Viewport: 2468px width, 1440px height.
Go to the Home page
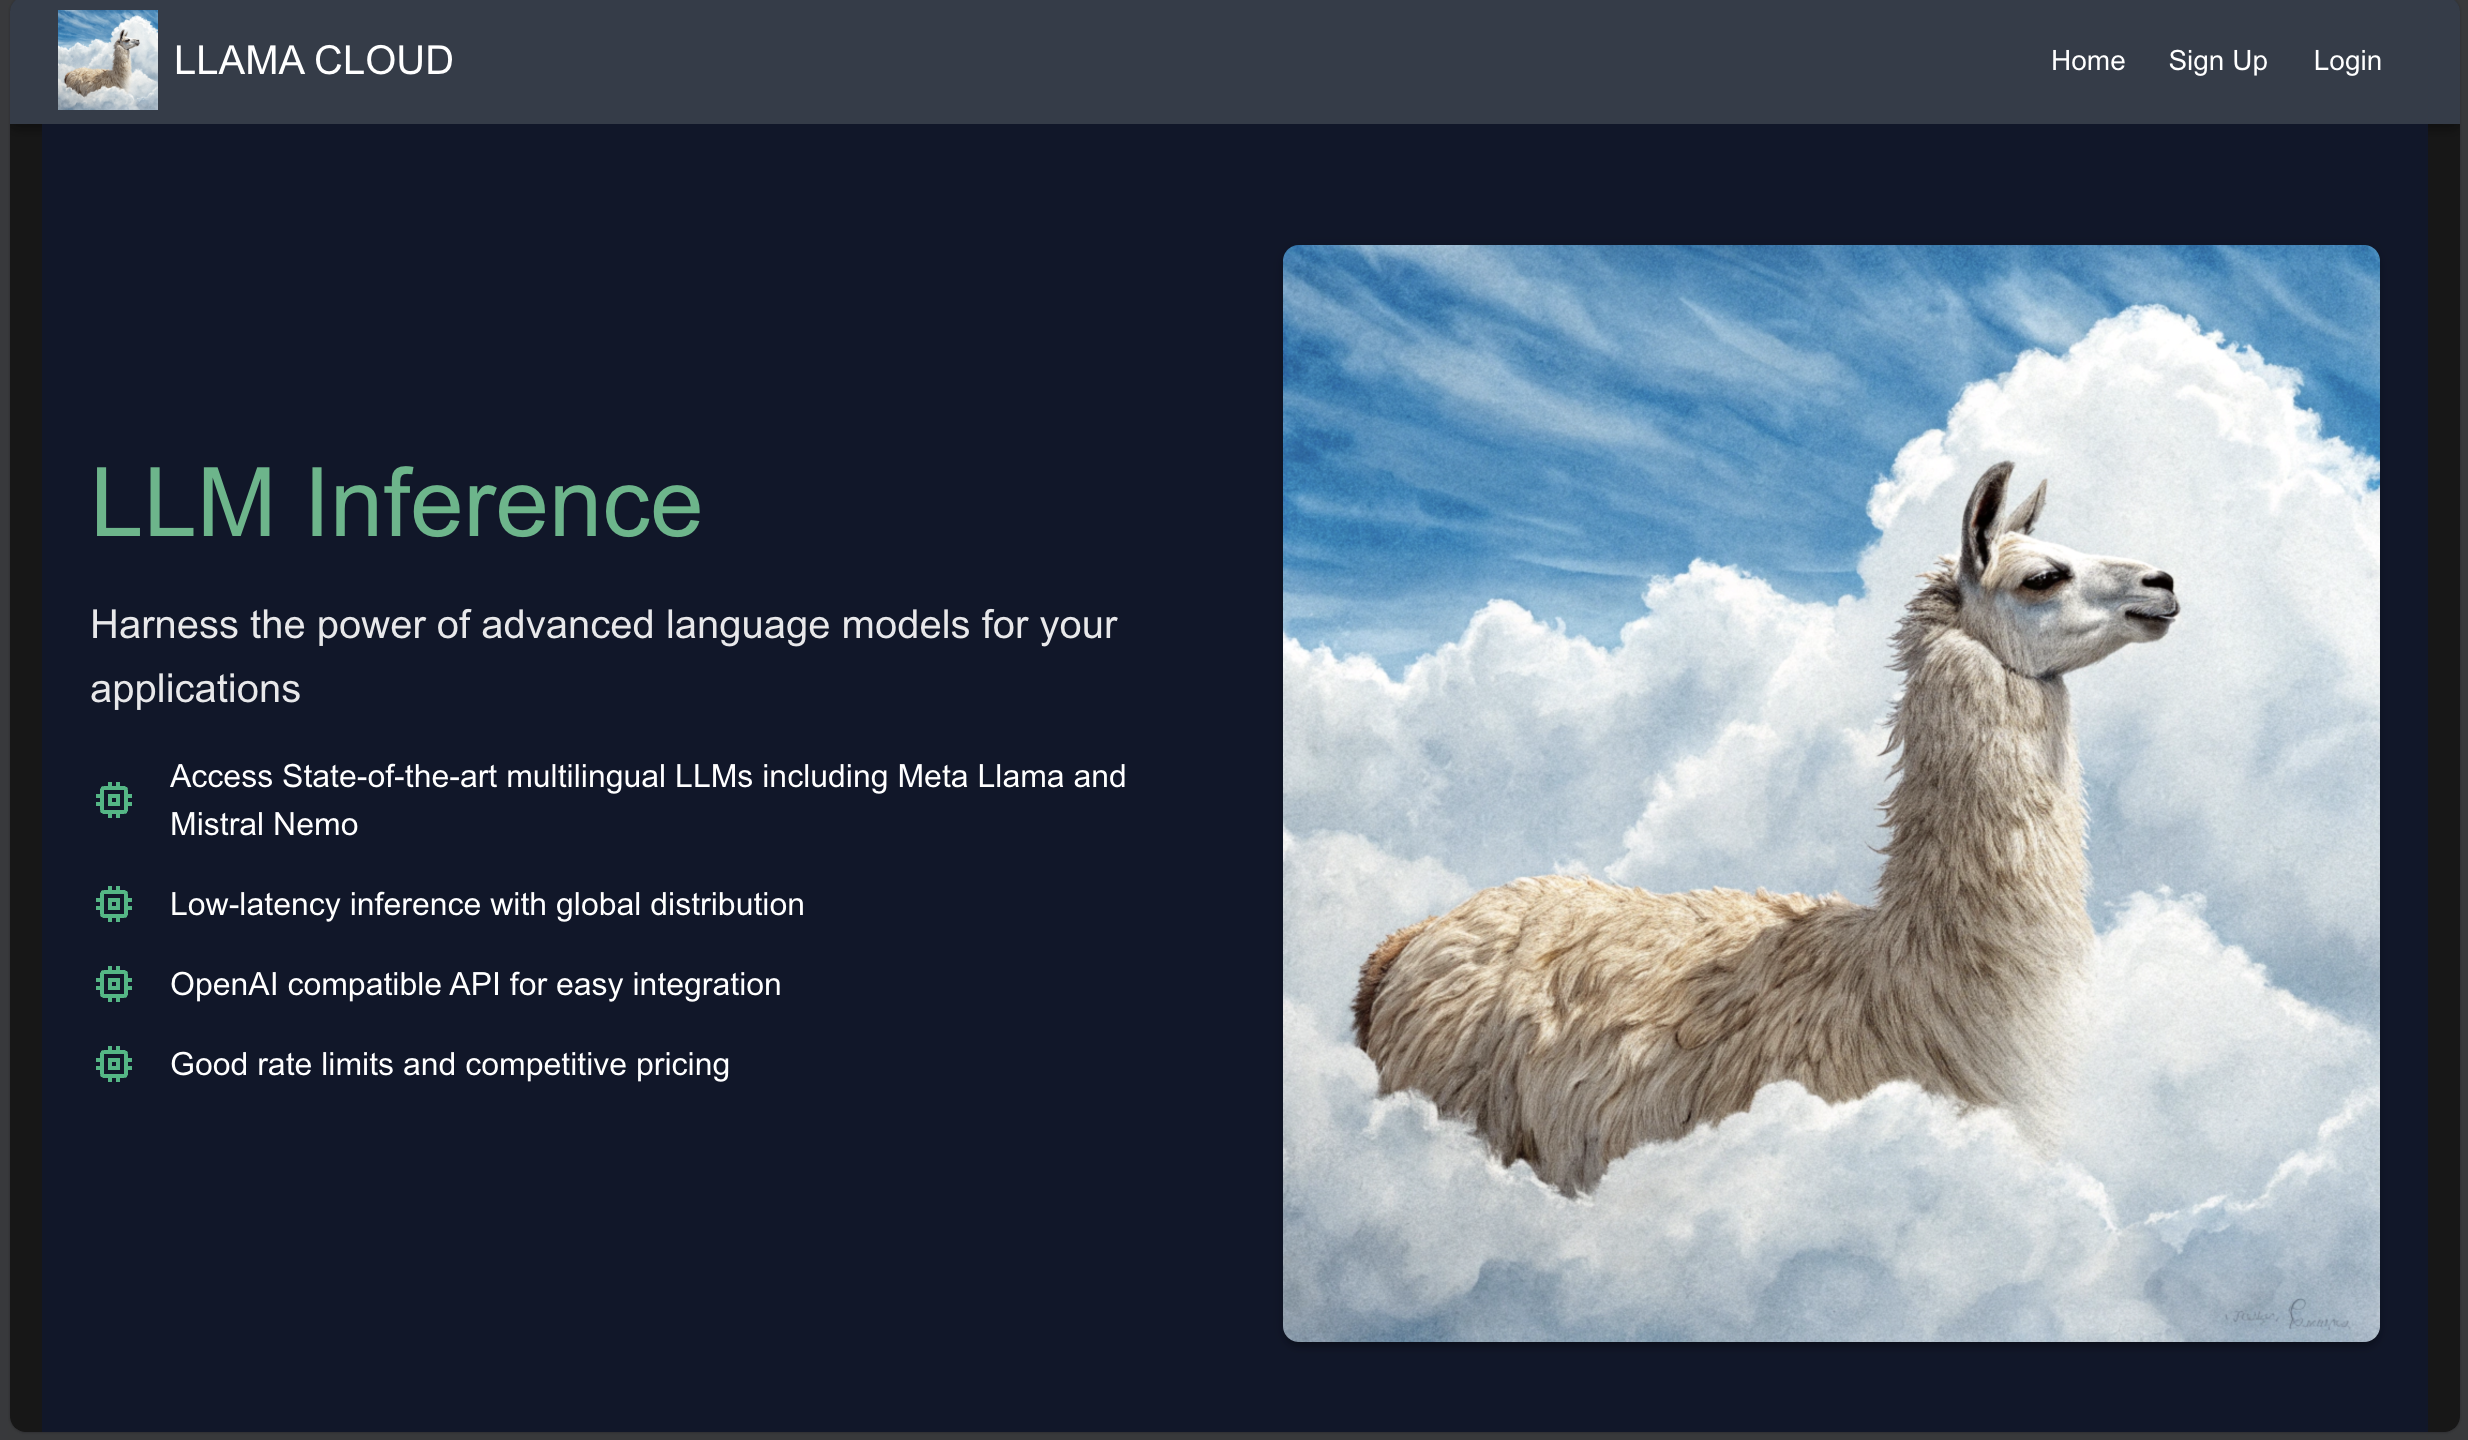point(2087,61)
